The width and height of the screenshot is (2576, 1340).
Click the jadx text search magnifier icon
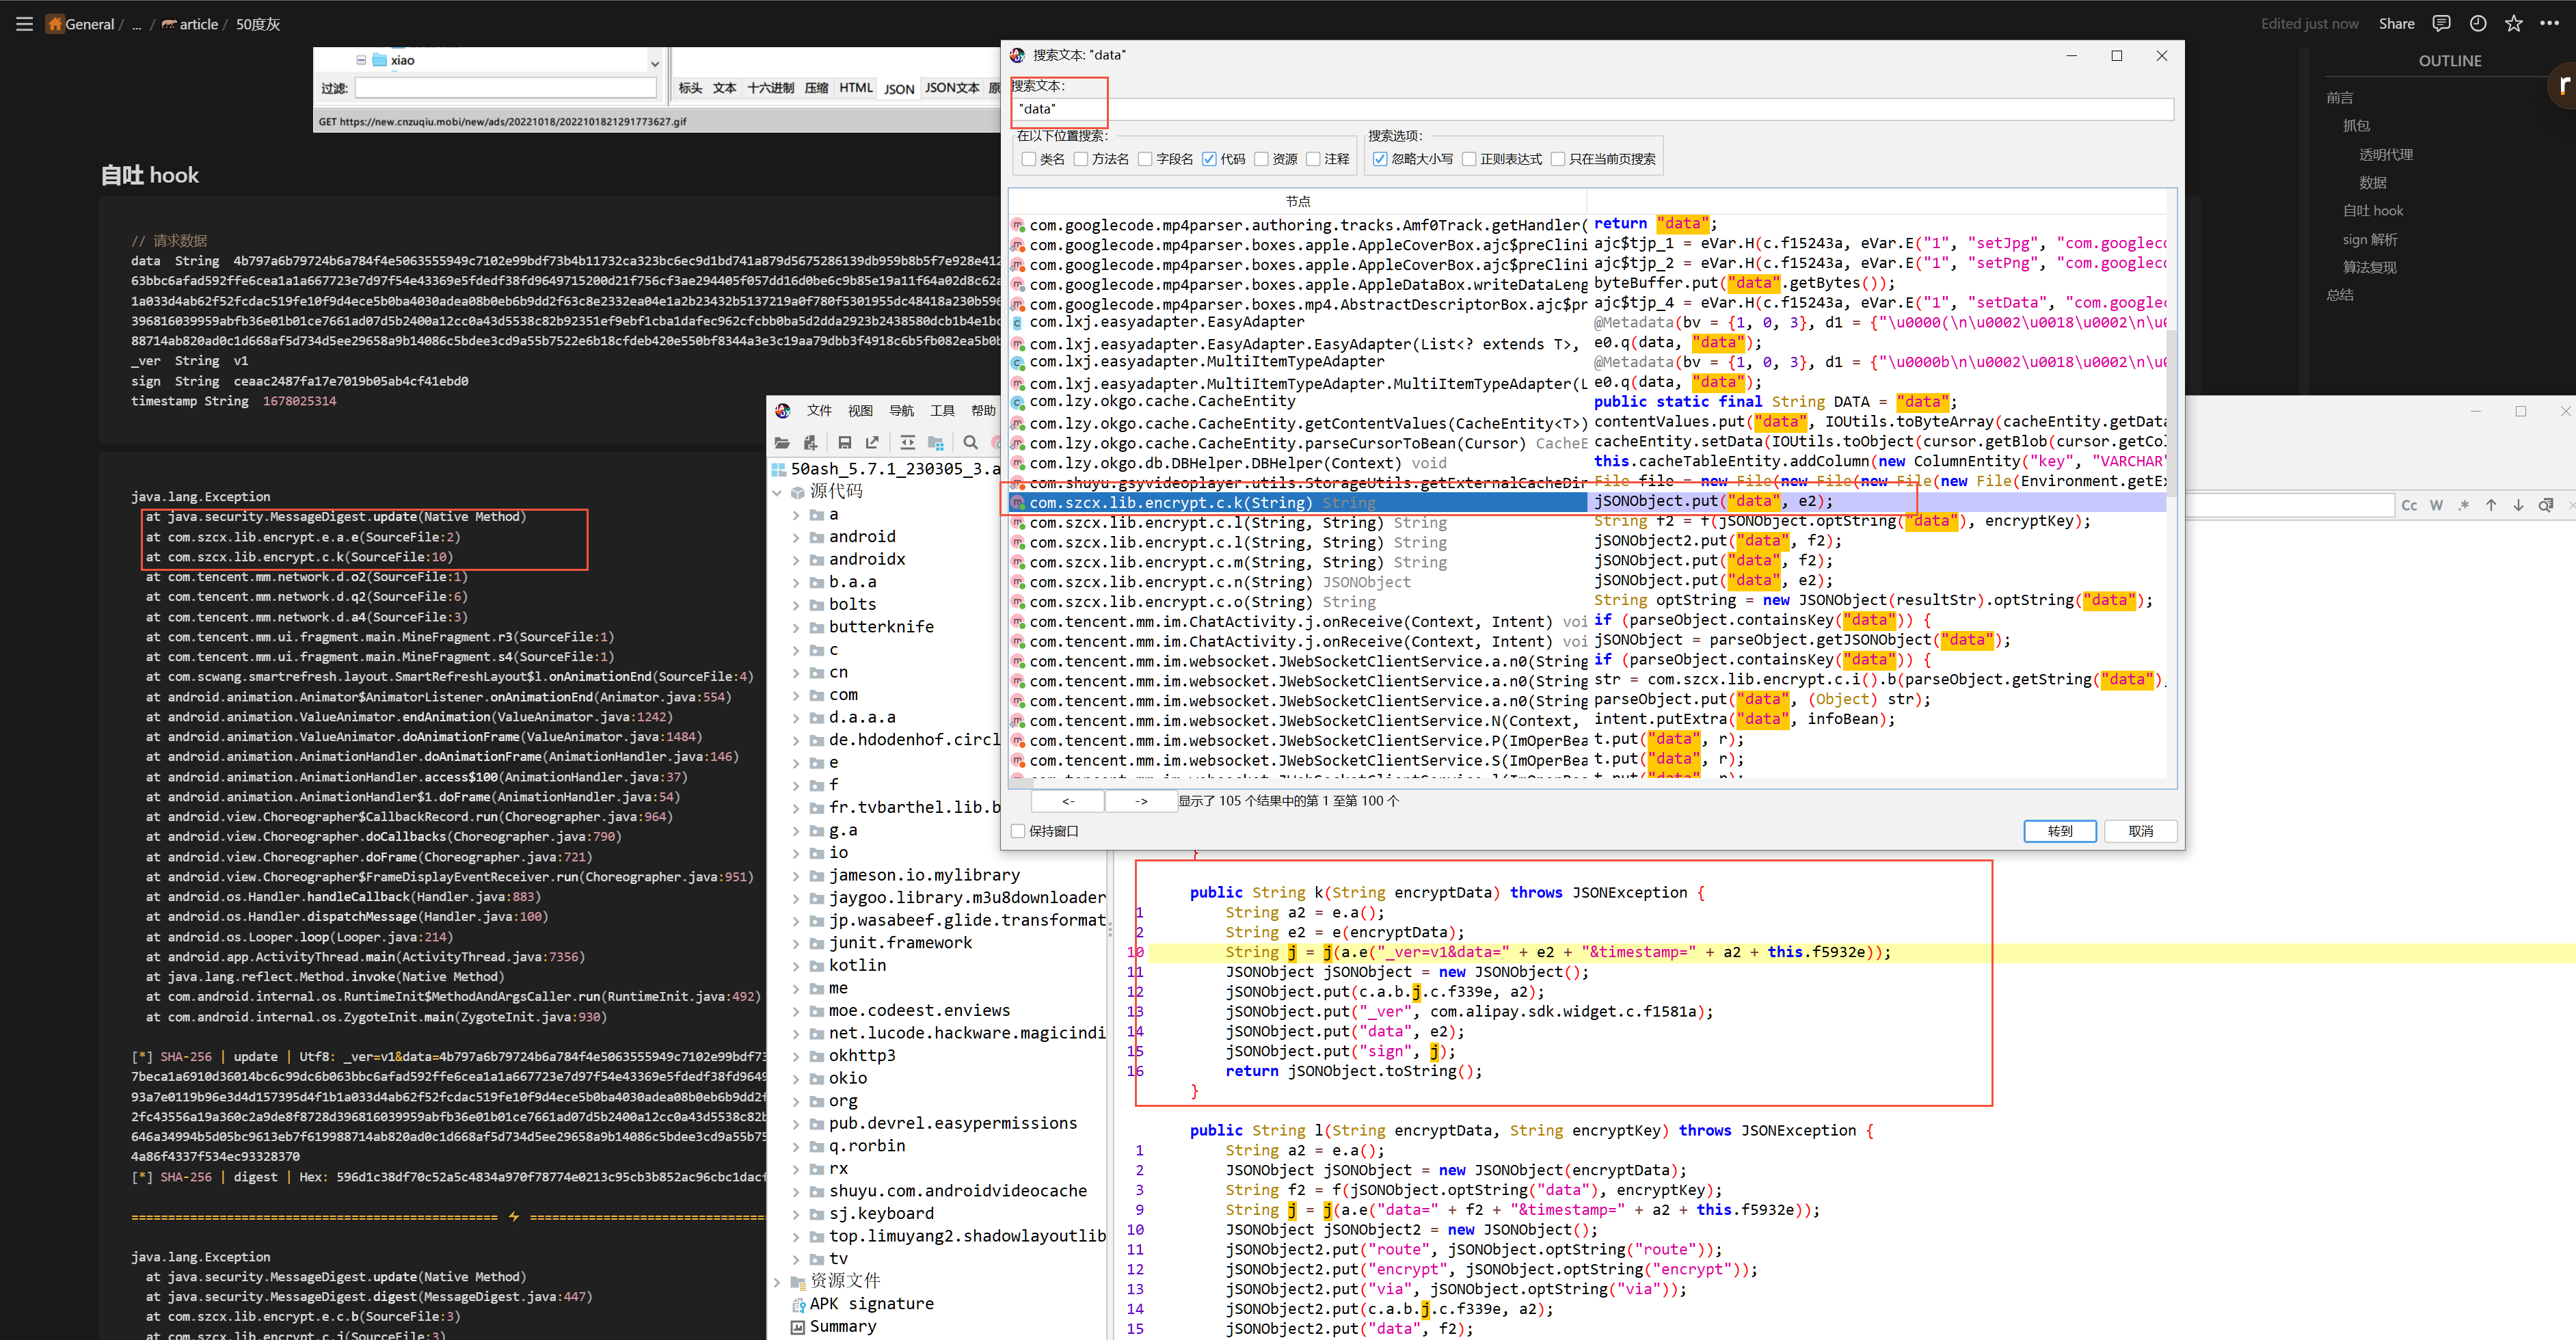click(x=970, y=442)
